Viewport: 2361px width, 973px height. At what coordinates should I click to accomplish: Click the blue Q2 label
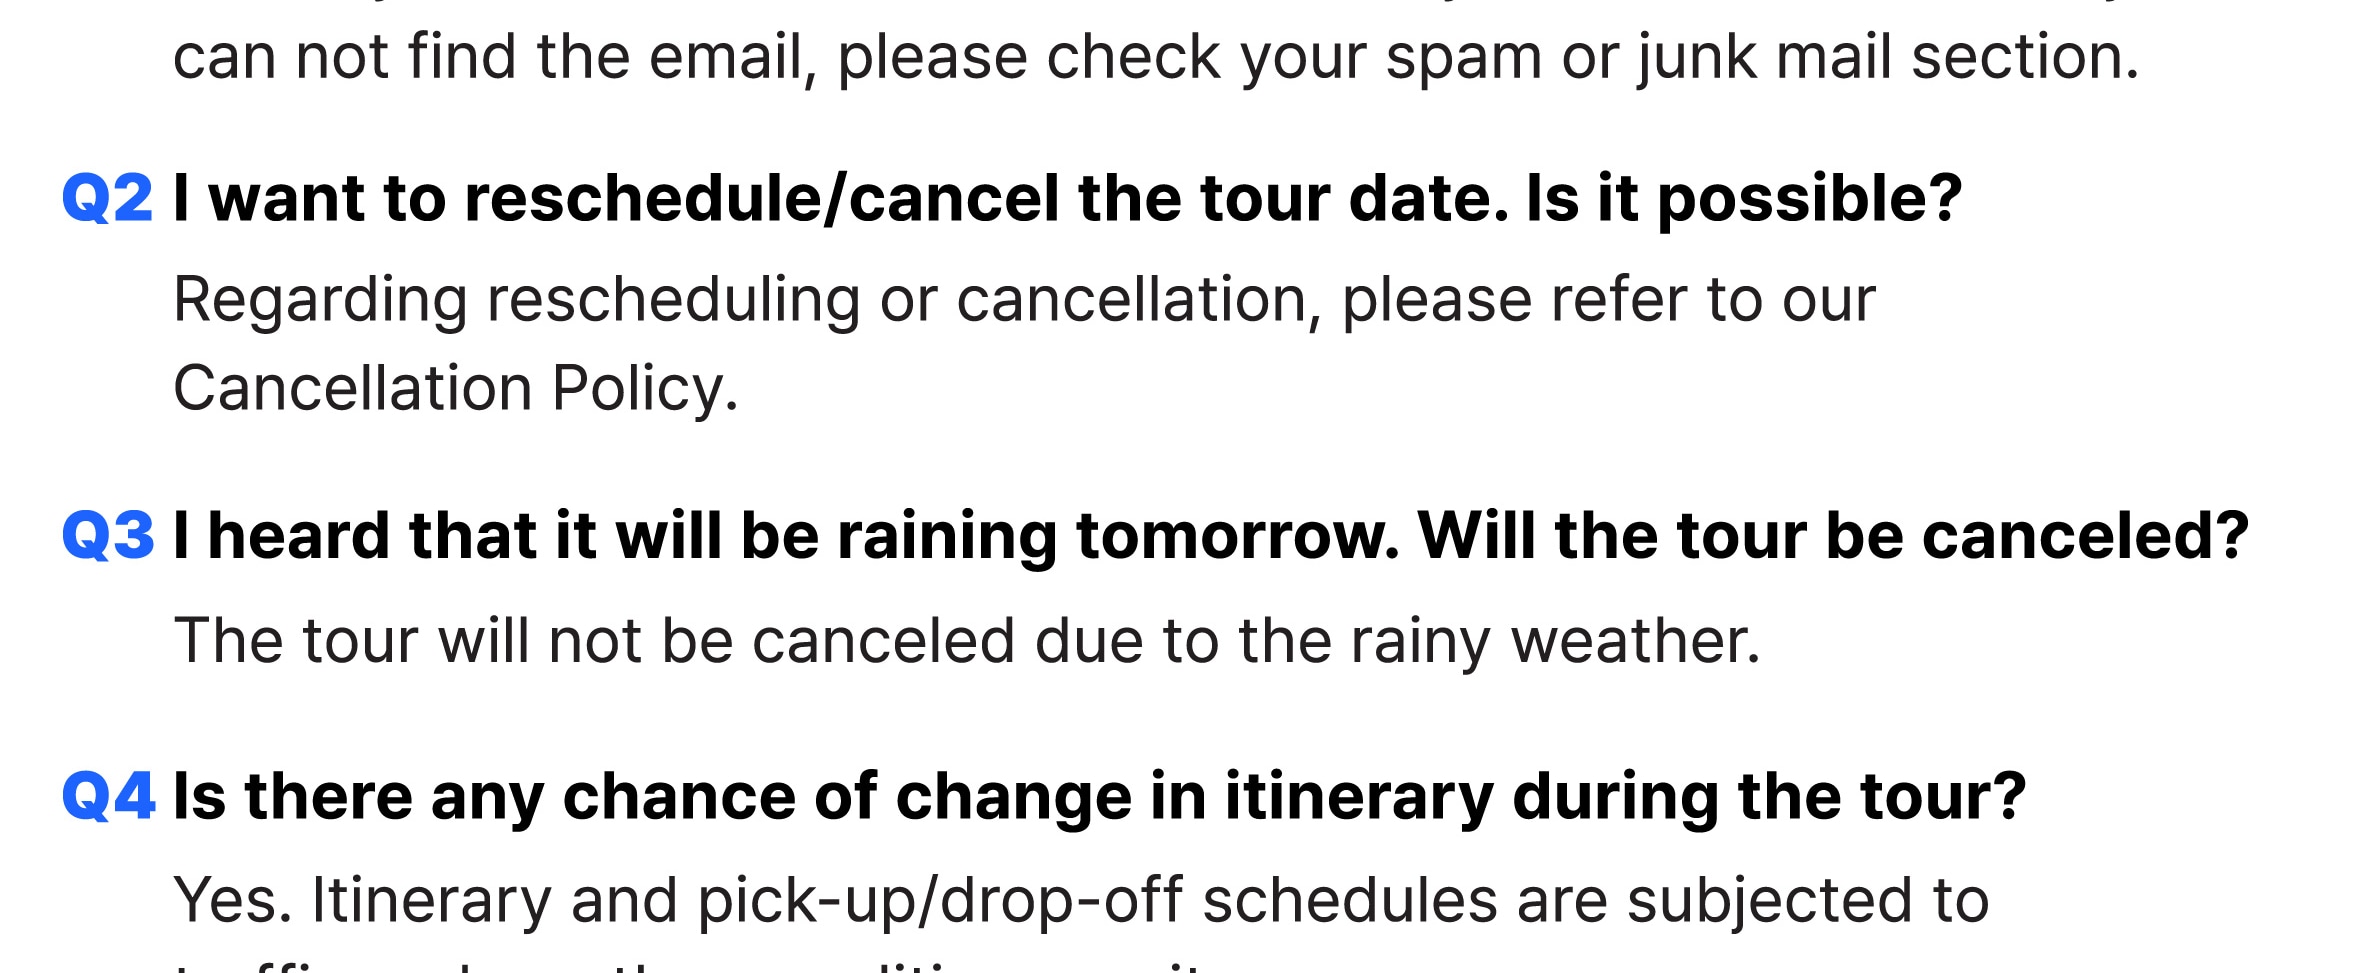107,198
